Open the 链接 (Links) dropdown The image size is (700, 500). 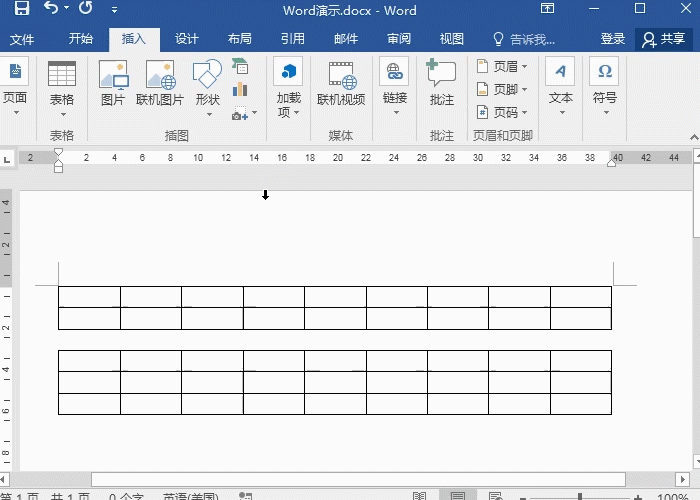point(395,87)
